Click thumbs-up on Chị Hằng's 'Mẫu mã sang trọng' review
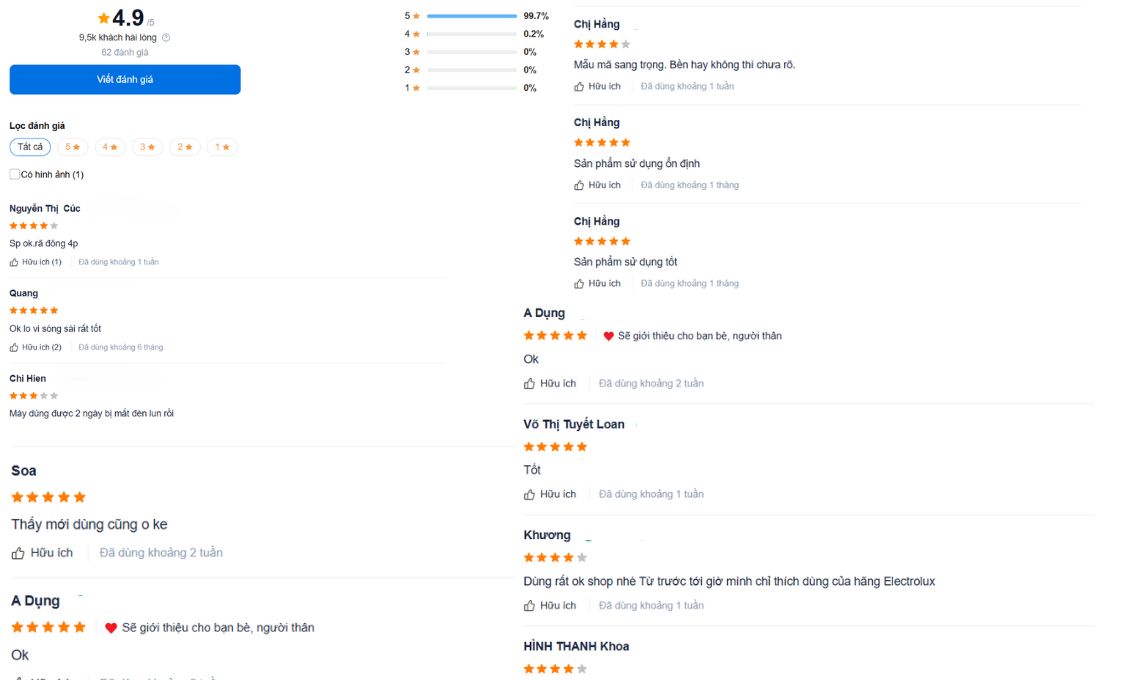1134x680 pixels. 579,86
